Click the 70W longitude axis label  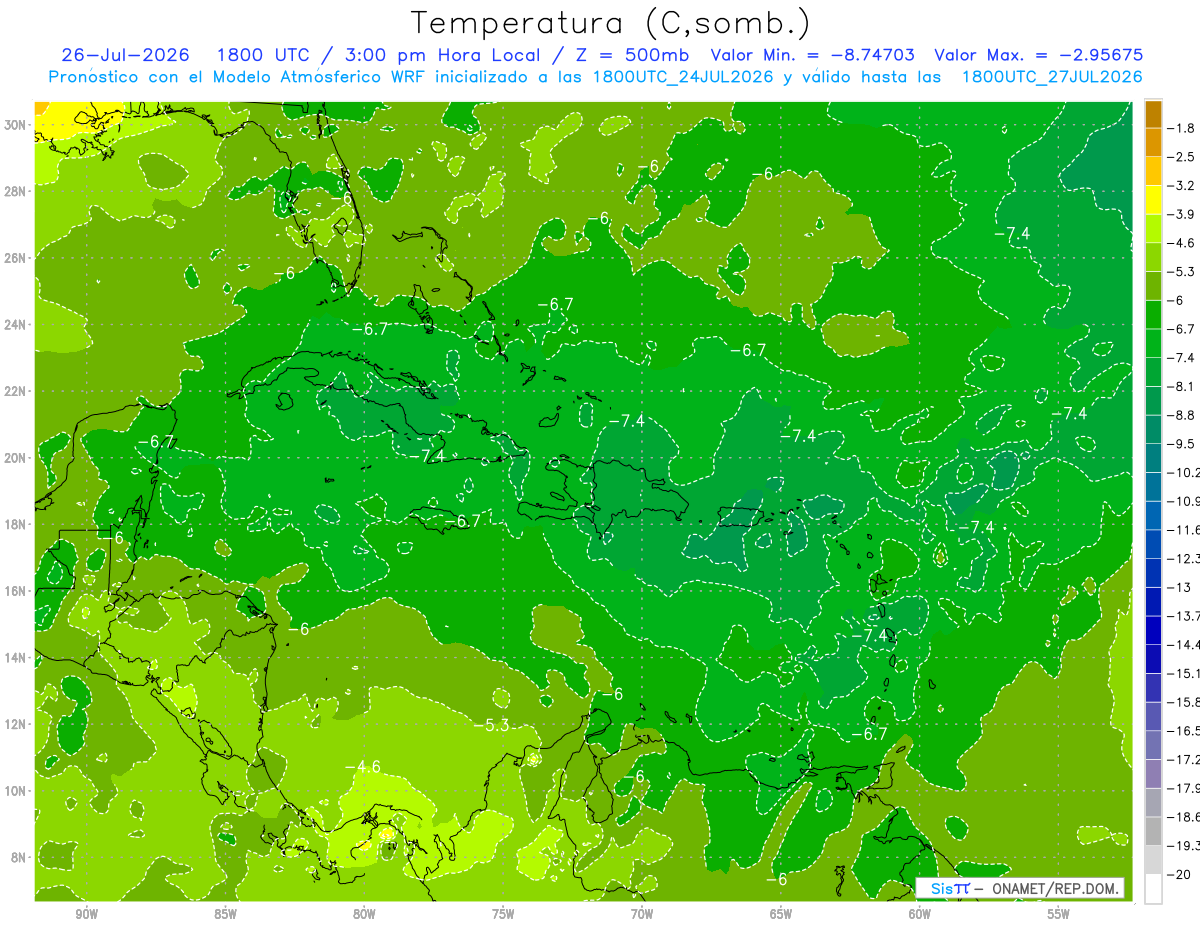[642, 915]
